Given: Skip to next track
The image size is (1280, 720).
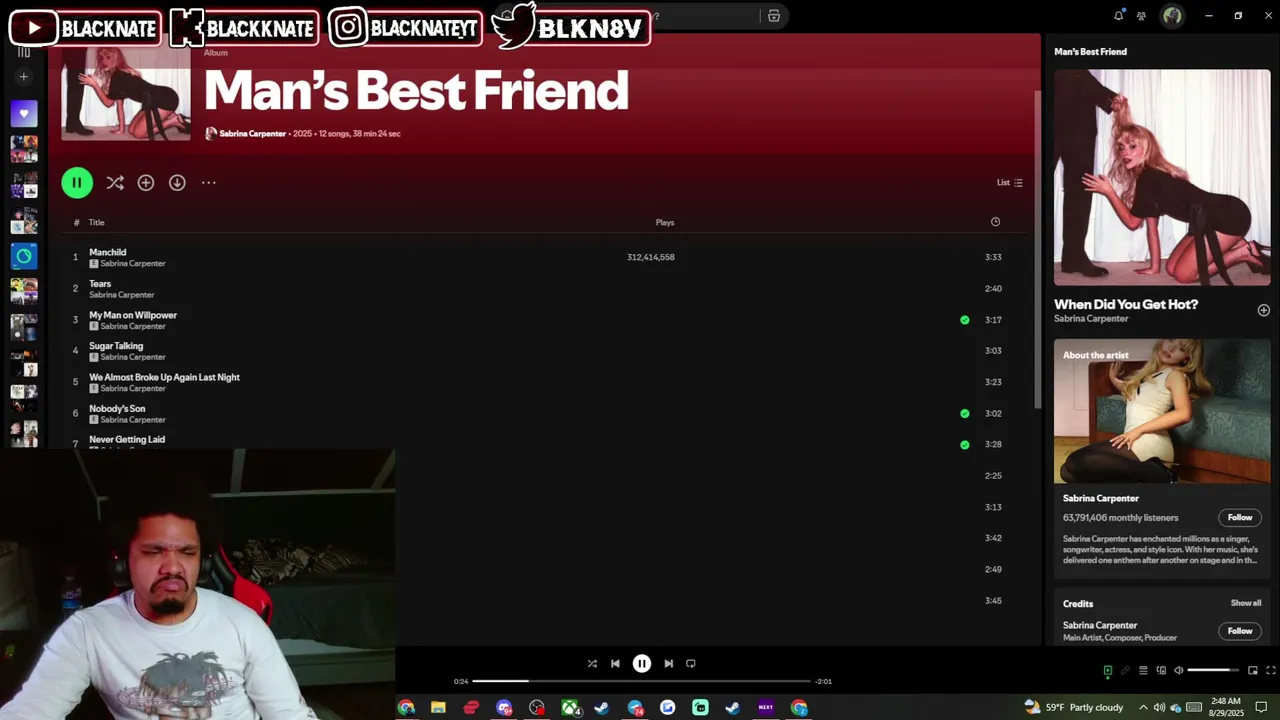Looking at the screenshot, I should point(668,663).
